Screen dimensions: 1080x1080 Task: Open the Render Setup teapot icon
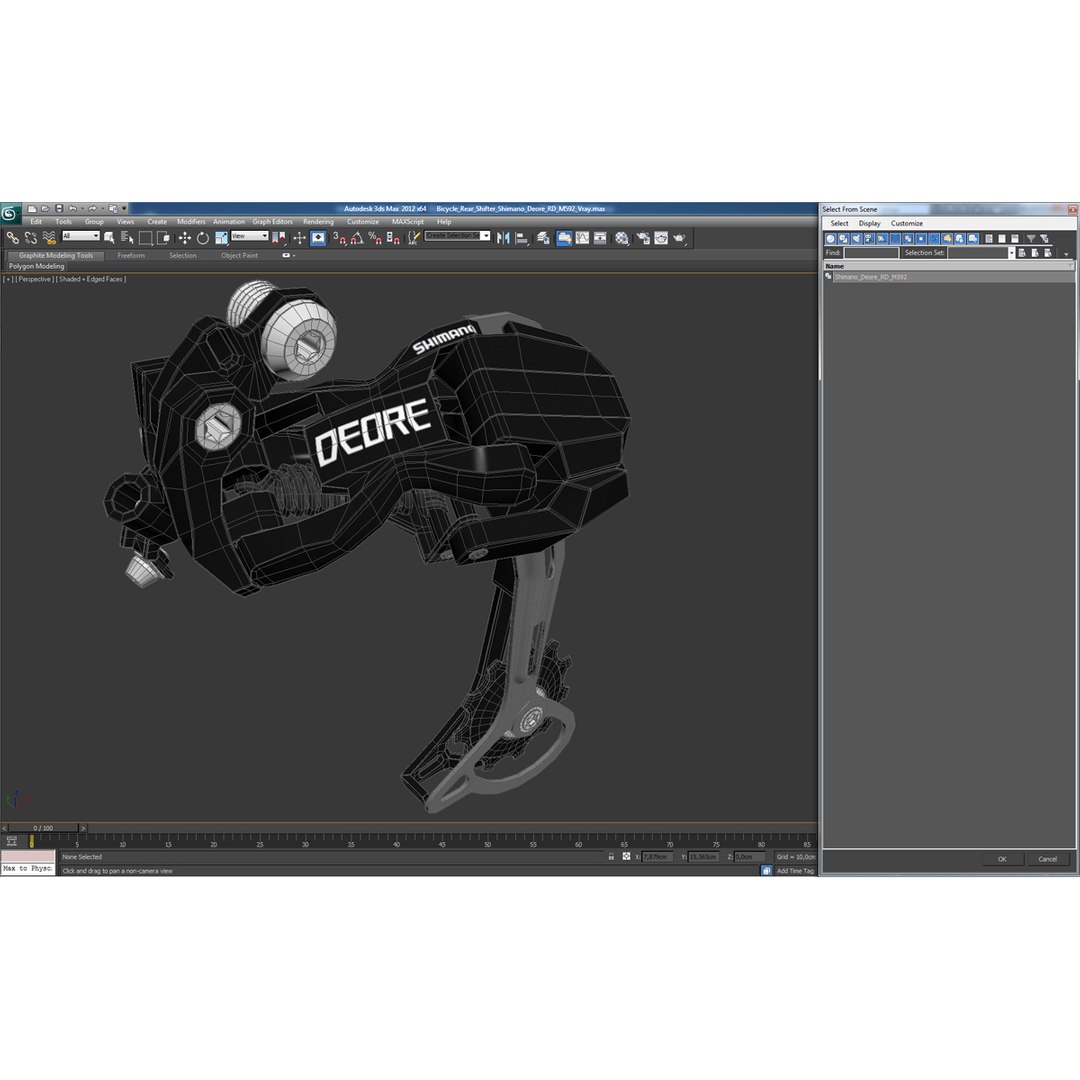(643, 238)
